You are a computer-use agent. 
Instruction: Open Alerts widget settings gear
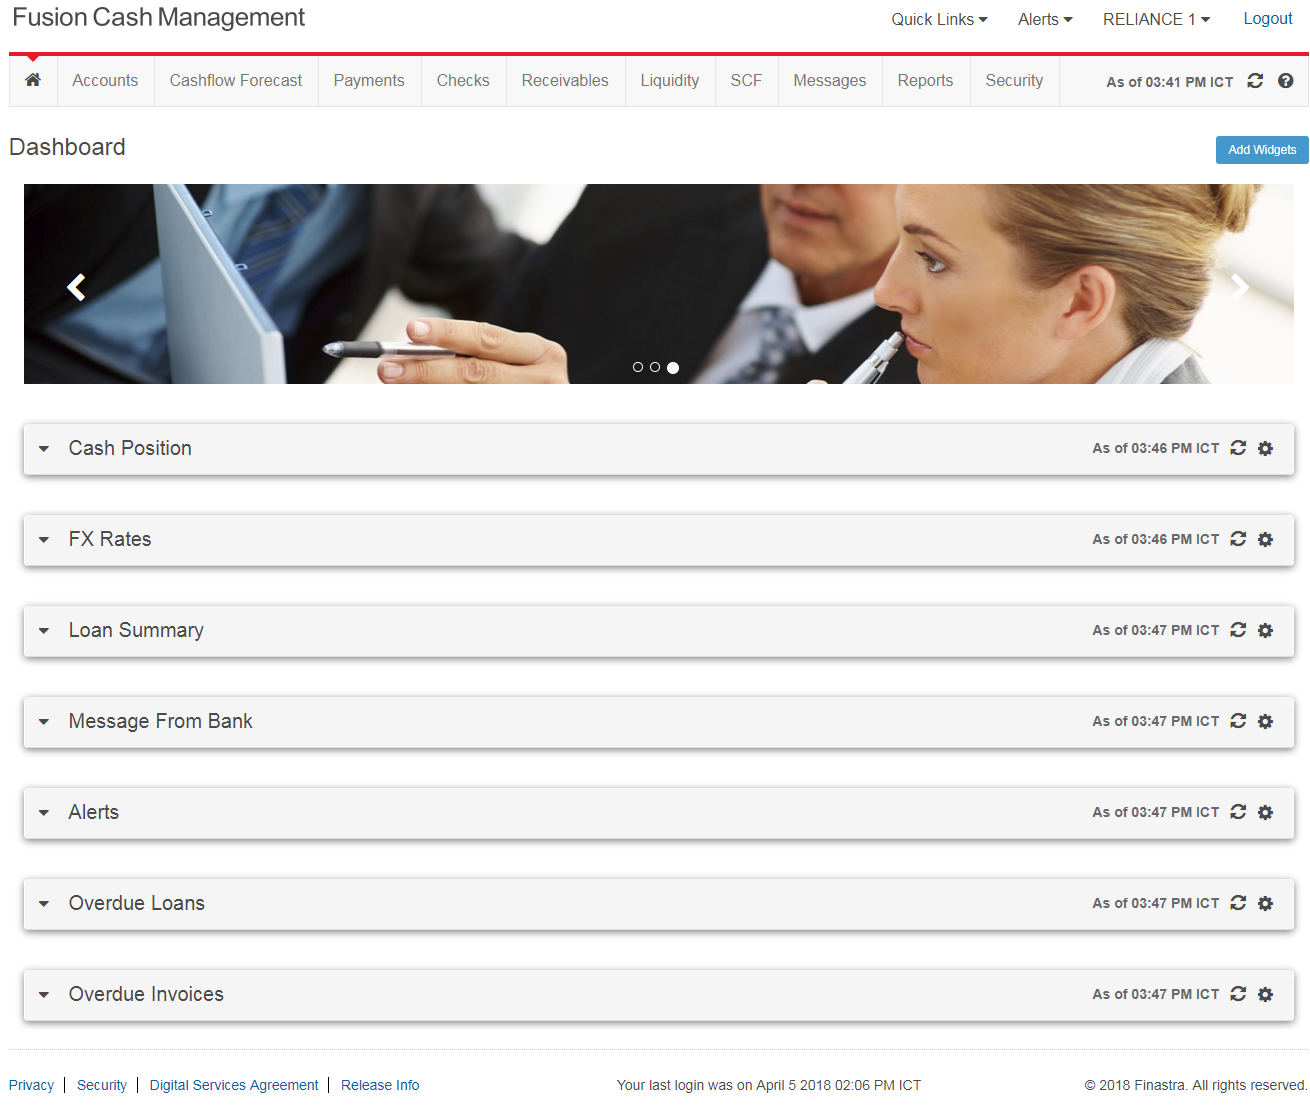pos(1265,812)
